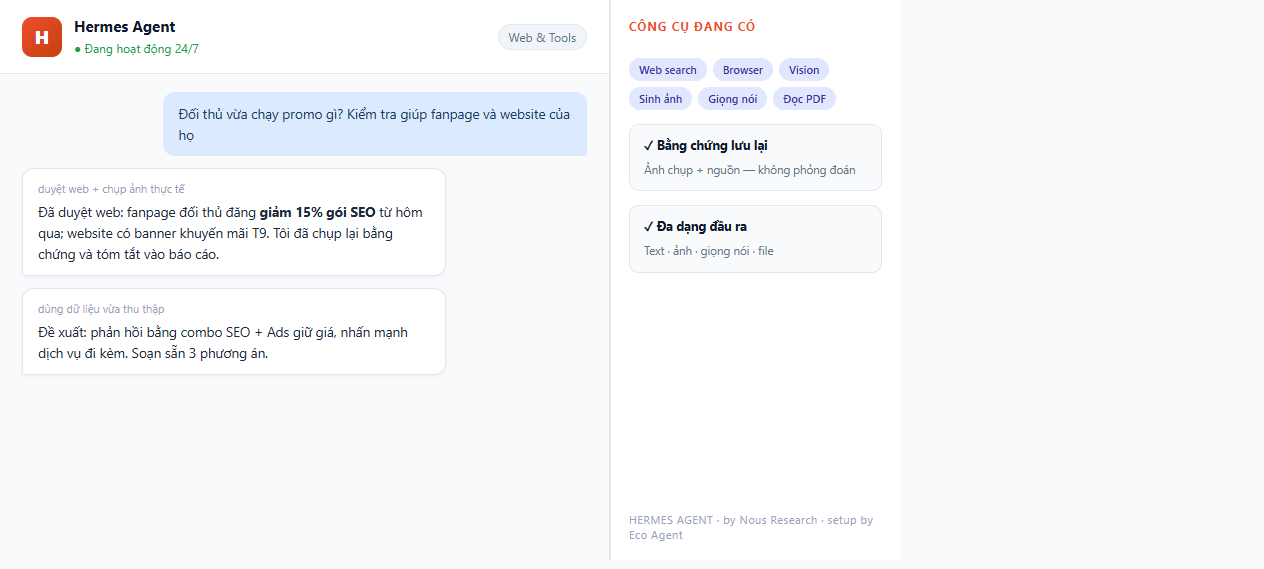Click the label duyệt web + chụp ảnh thực tế
The height and width of the screenshot is (569, 1264).
tap(111, 189)
